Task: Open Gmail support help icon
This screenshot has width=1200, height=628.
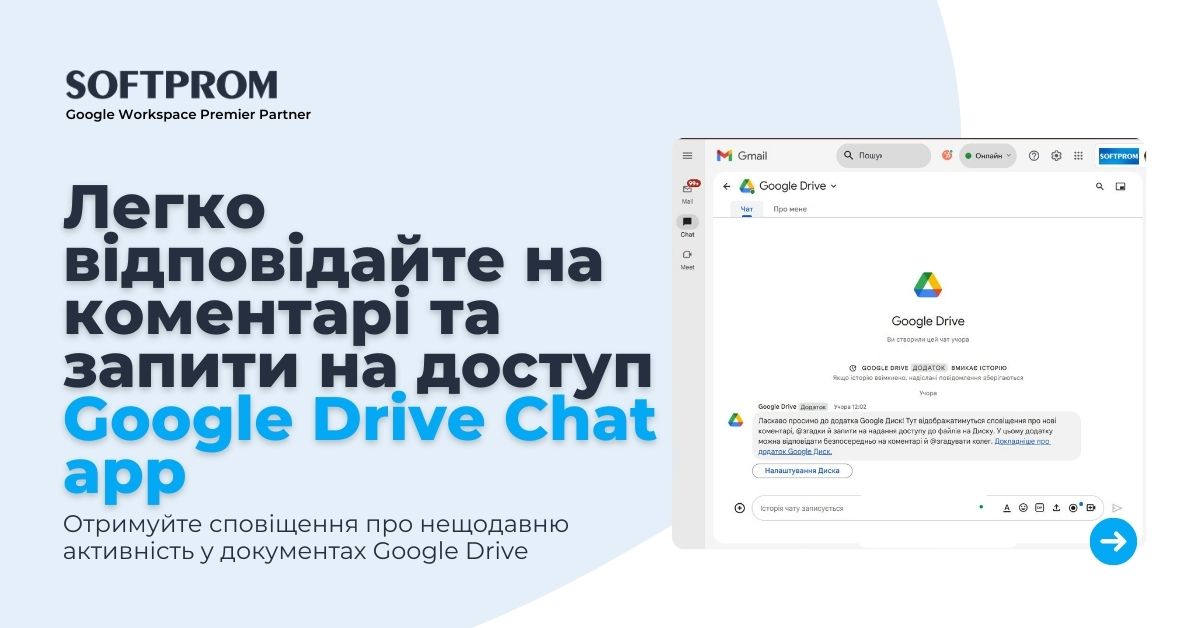Action: [x=1034, y=156]
